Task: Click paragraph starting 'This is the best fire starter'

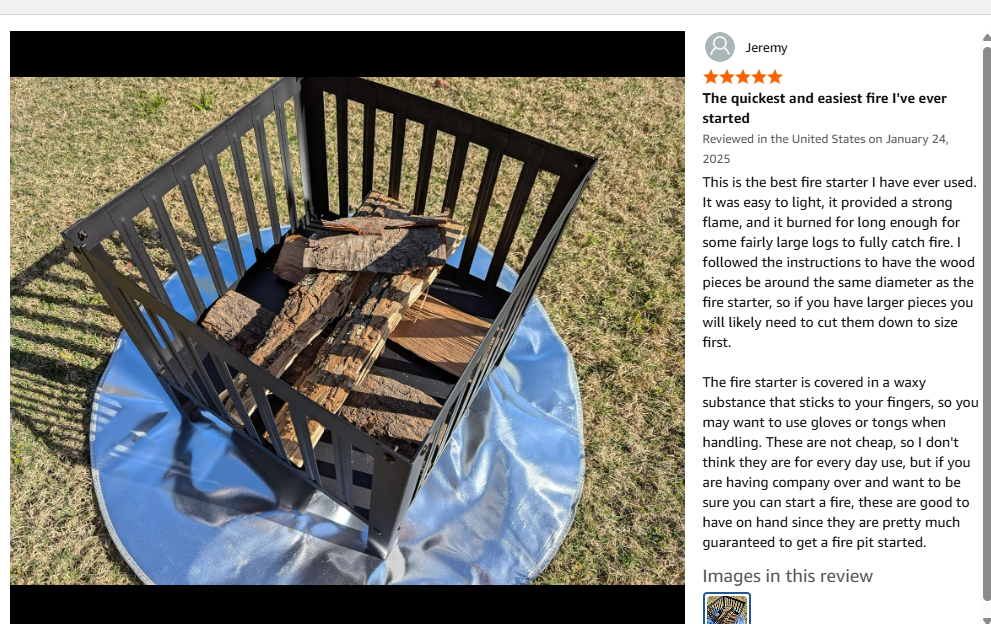Action: [839, 262]
